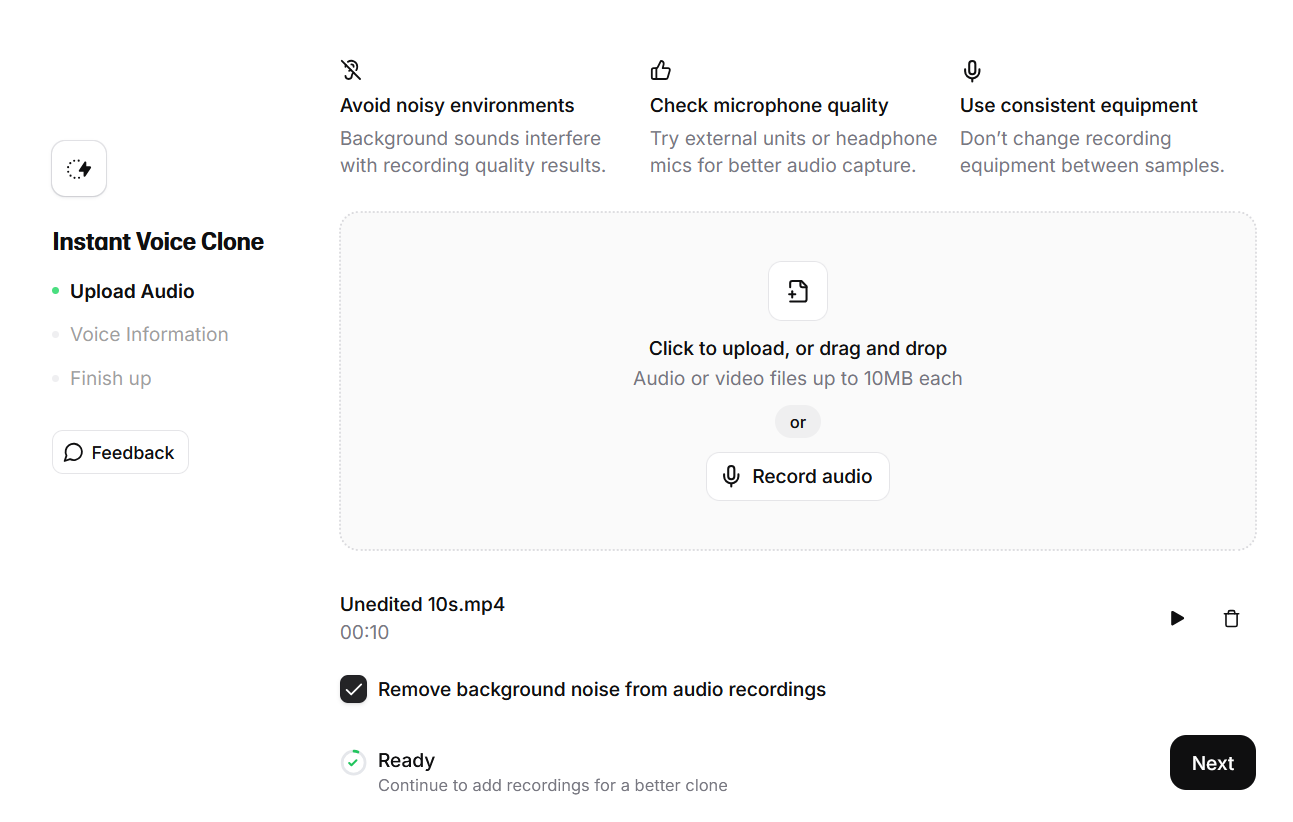Viewport: 1293px width, 822px height.
Task: Click the Avoid noisy environments heading
Action: [457, 105]
